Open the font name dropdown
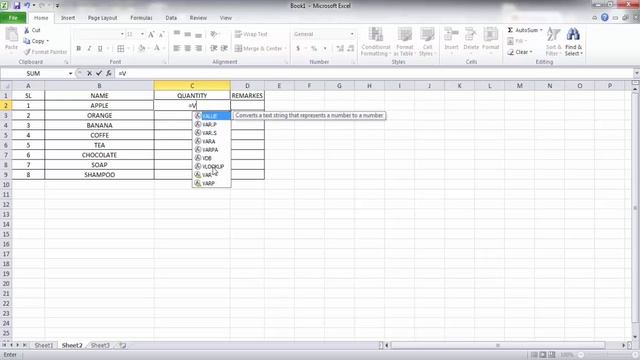The image size is (640, 360). click(122, 34)
